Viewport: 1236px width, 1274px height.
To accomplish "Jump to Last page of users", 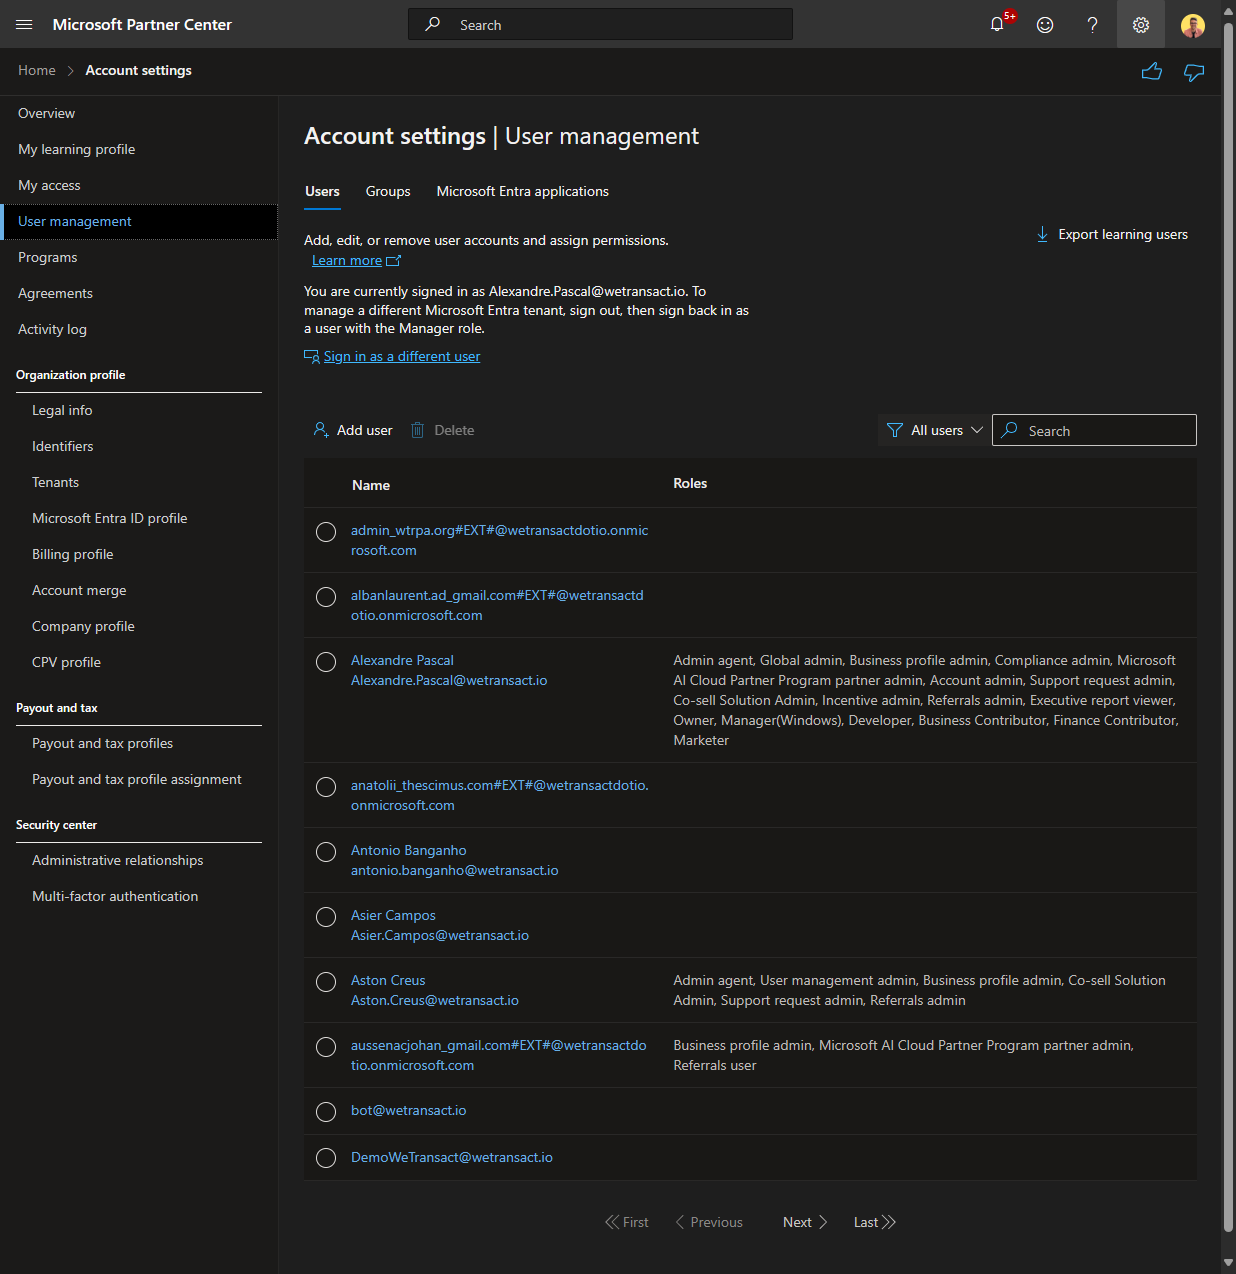I will tap(875, 1222).
